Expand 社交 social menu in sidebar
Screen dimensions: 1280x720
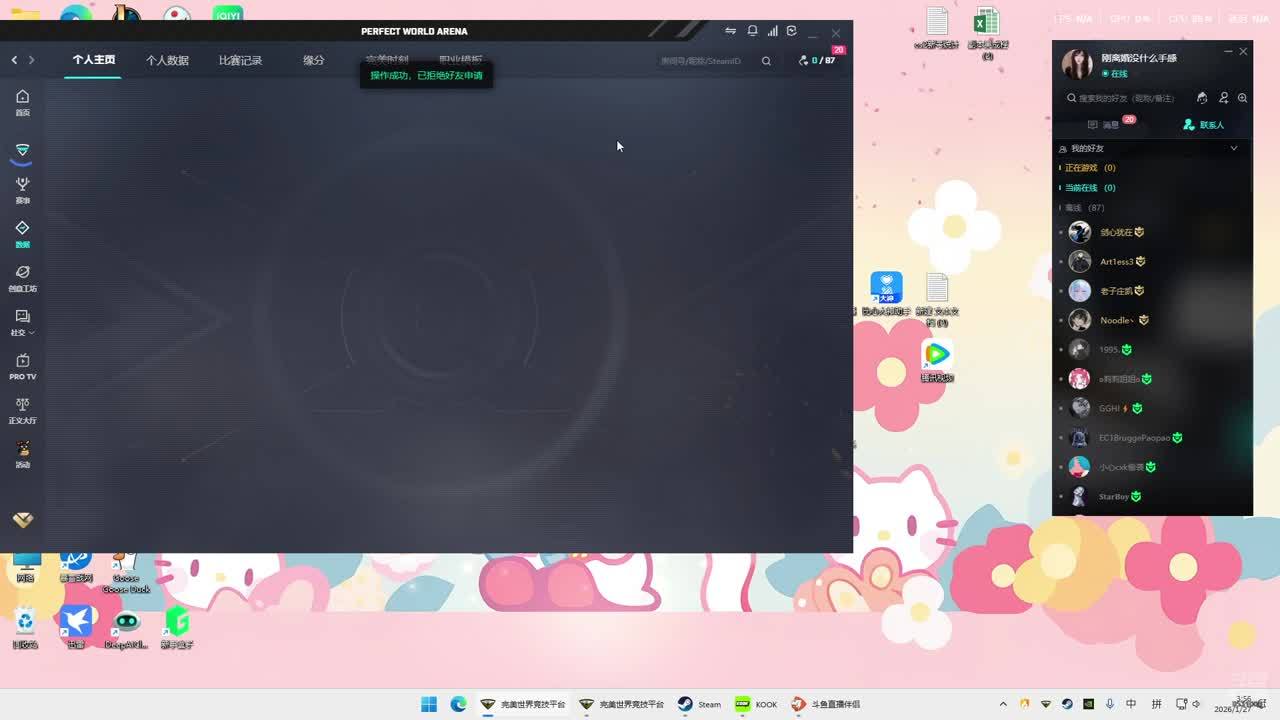(22, 322)
